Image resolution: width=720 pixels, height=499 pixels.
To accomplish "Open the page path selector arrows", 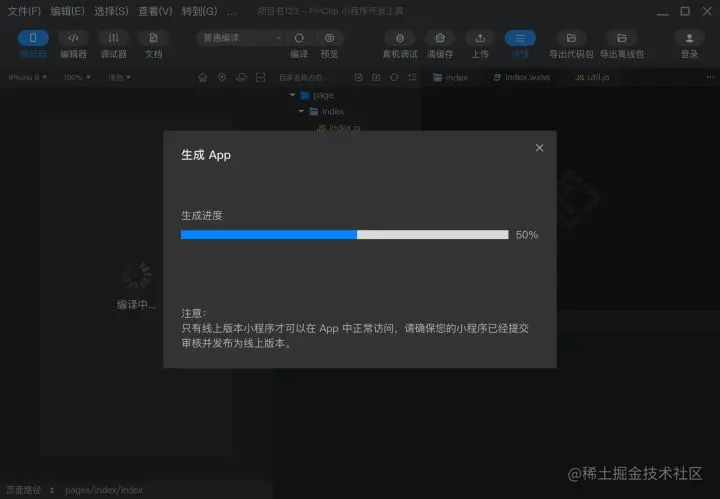I will pos(52,490).
